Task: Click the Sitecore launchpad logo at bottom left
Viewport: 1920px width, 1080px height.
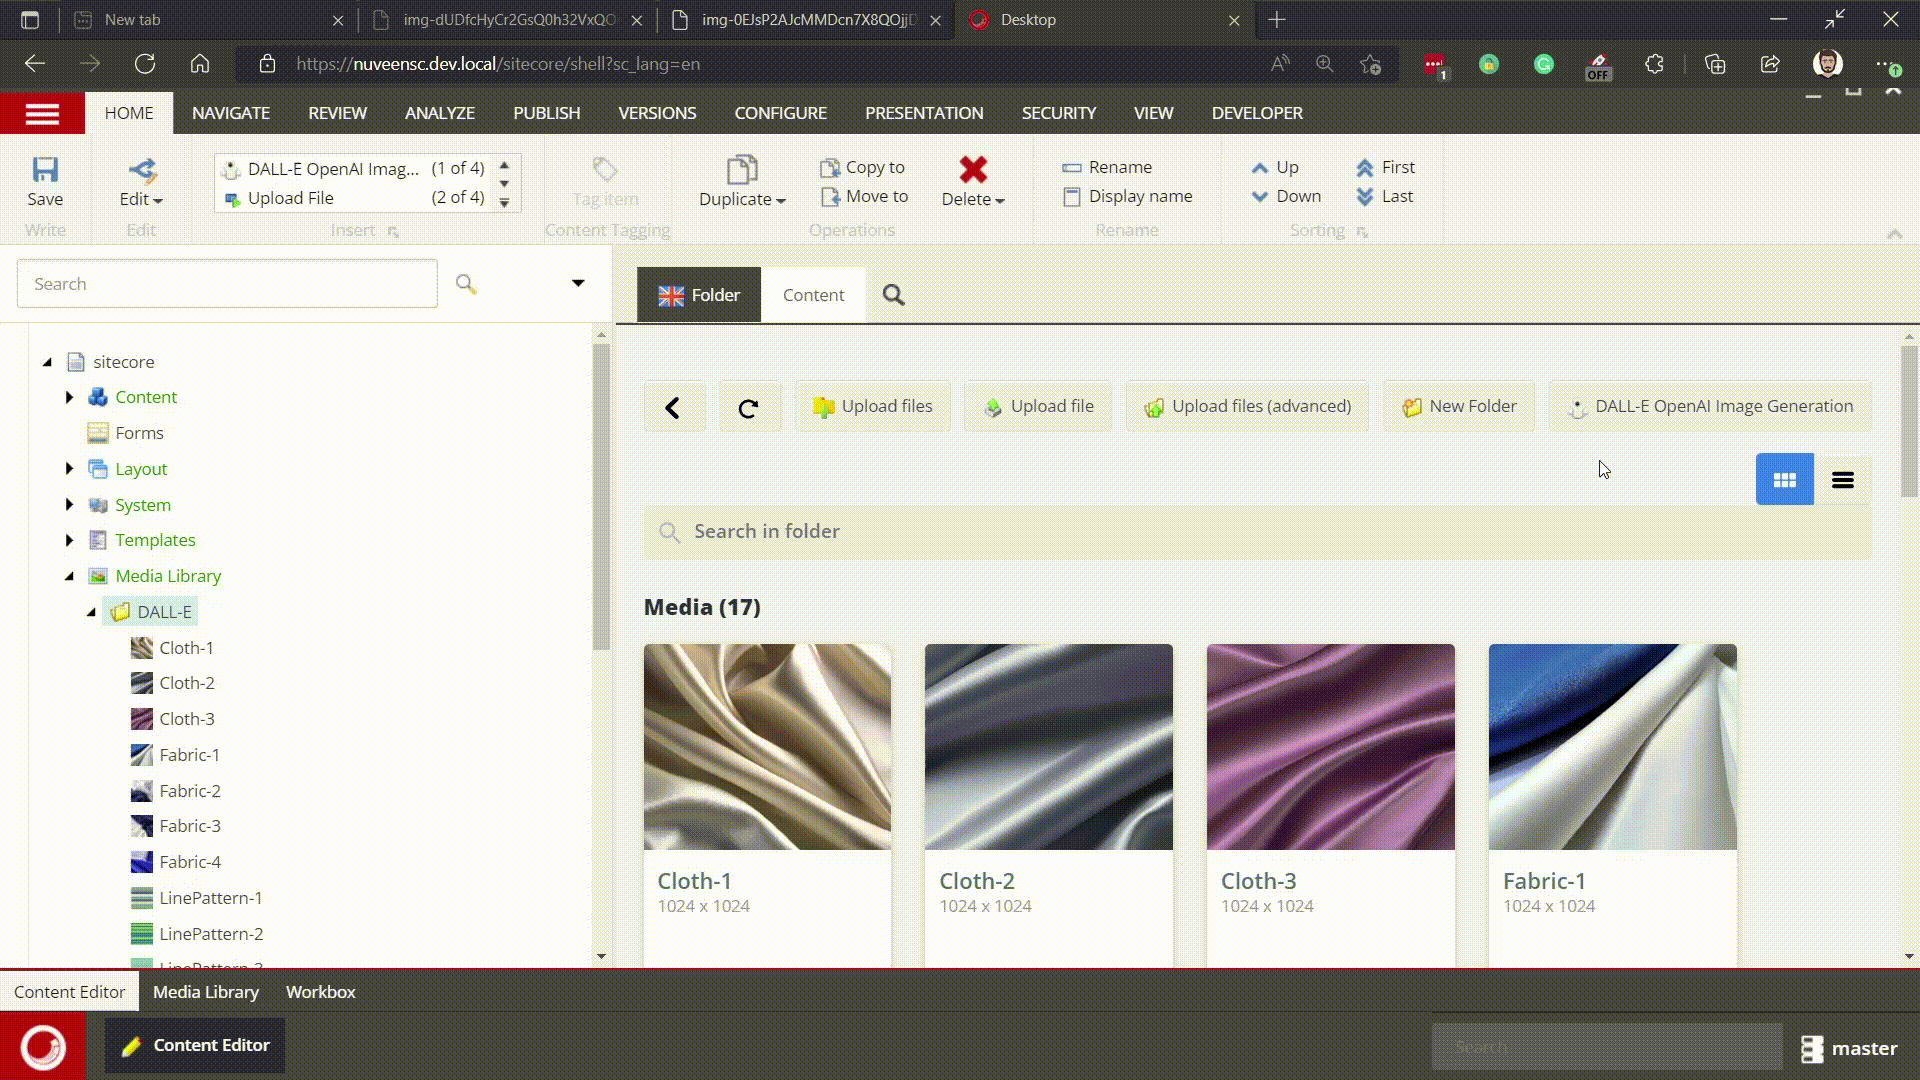Action: coord(42,1046)
